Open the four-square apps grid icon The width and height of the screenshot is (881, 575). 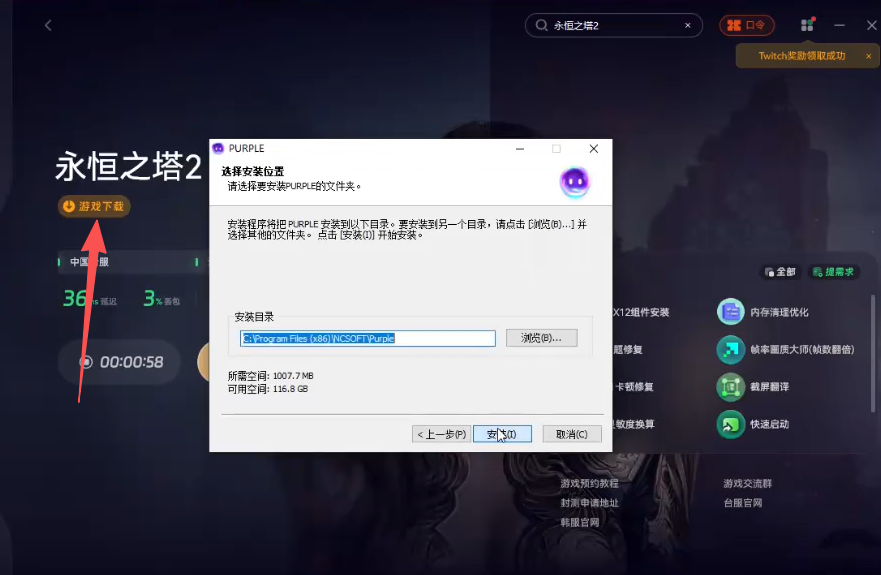(808, 25)
